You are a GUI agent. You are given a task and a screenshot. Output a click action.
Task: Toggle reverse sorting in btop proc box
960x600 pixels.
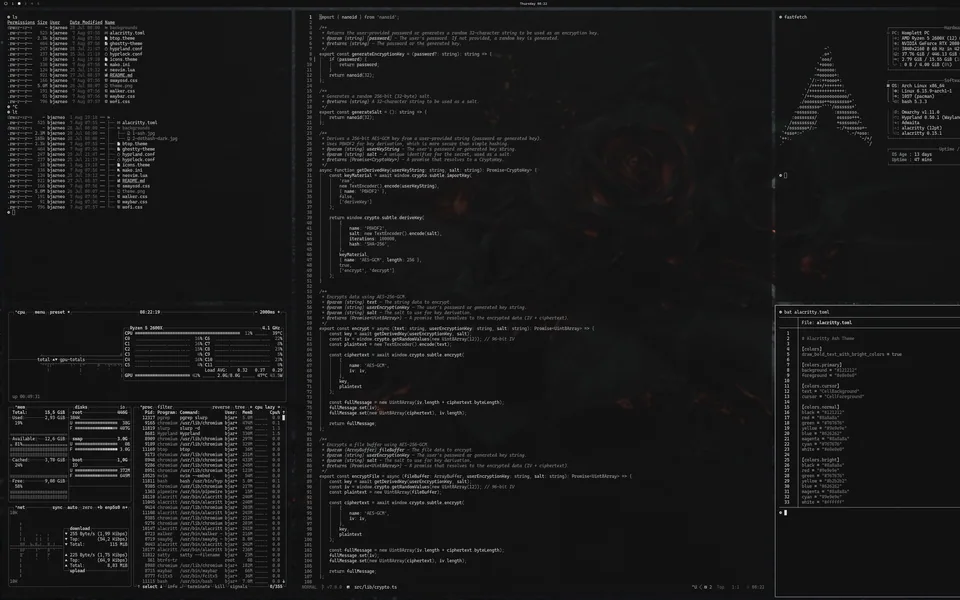pos(221,407)
